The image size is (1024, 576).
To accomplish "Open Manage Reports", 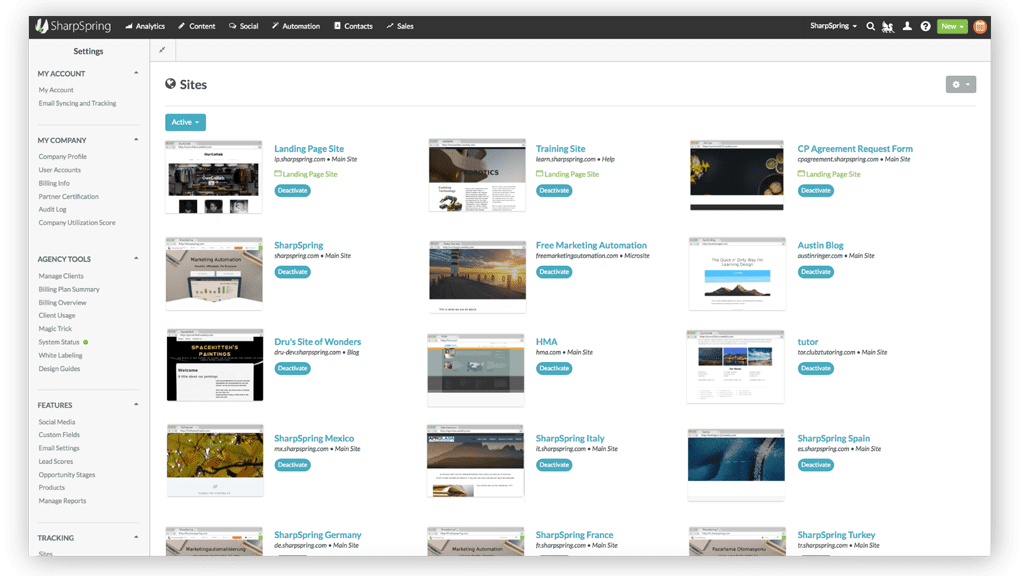I will pyautogui.click(x=63, y=501).
